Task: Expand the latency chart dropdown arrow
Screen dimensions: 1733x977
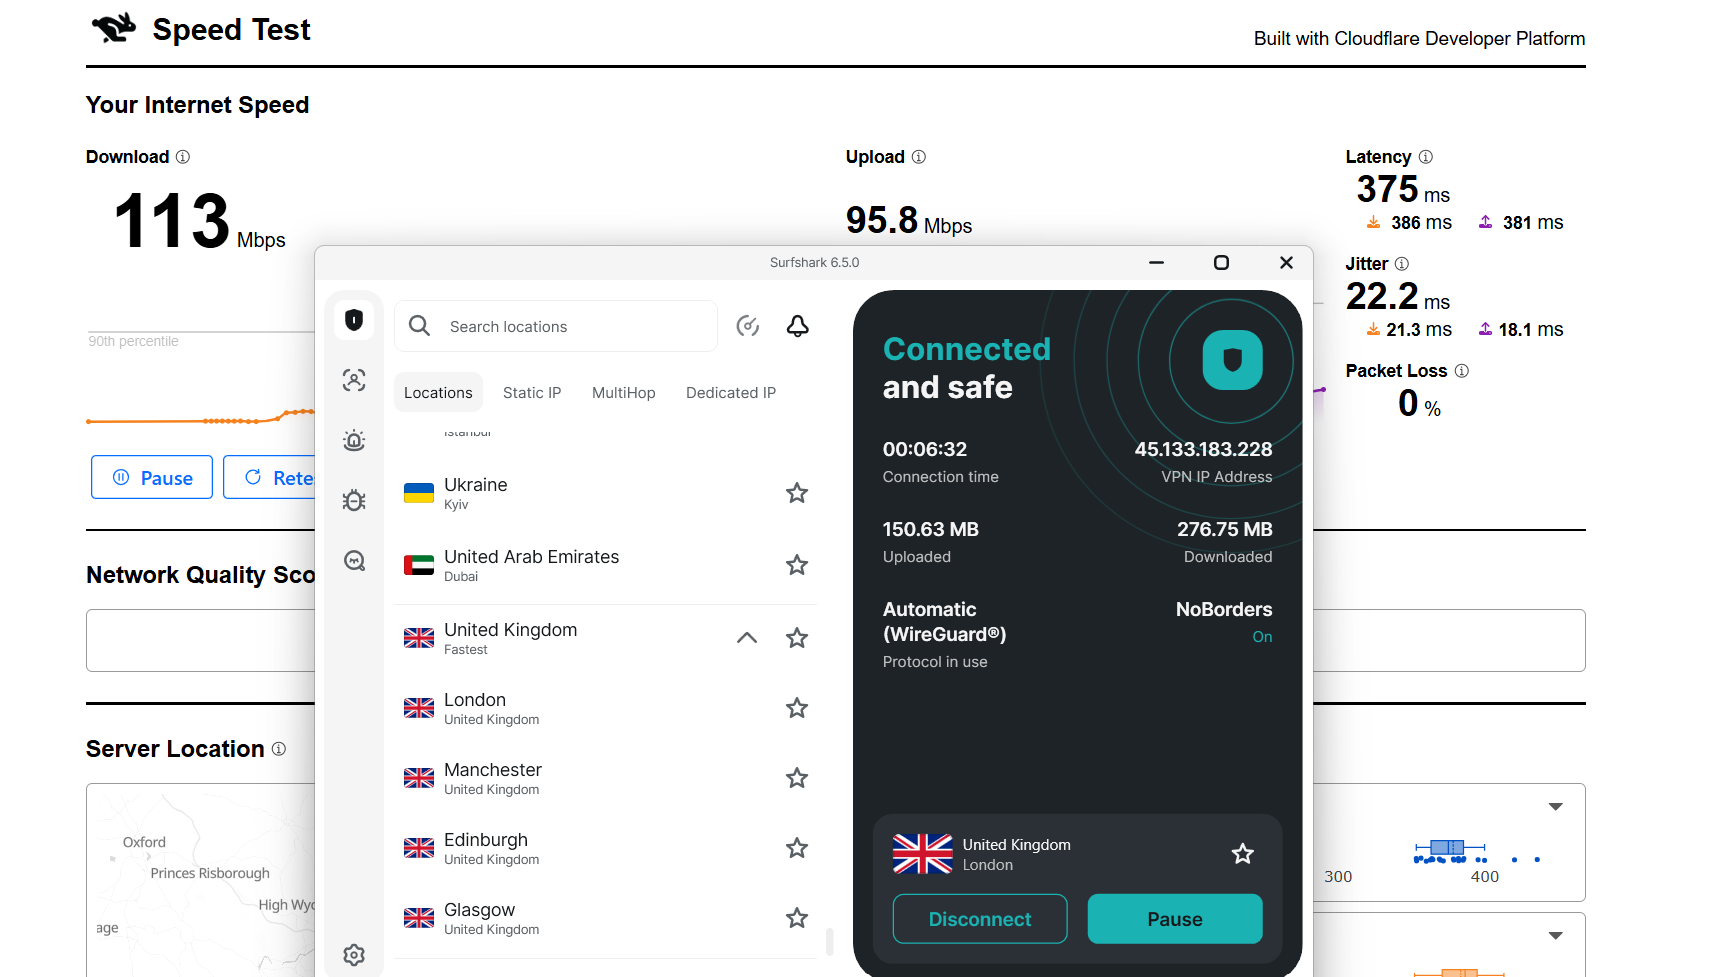Action: pos(1555,807)
